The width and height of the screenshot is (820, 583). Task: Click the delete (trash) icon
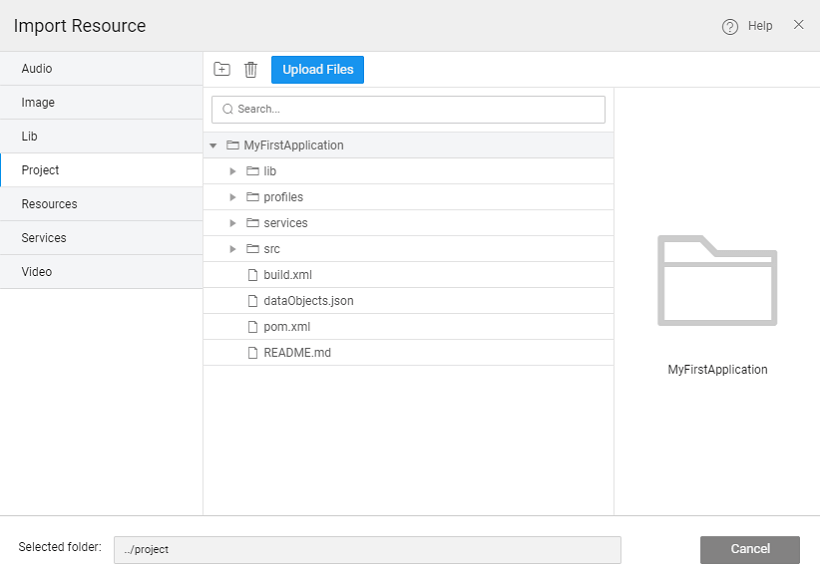[x=250, y=69]
